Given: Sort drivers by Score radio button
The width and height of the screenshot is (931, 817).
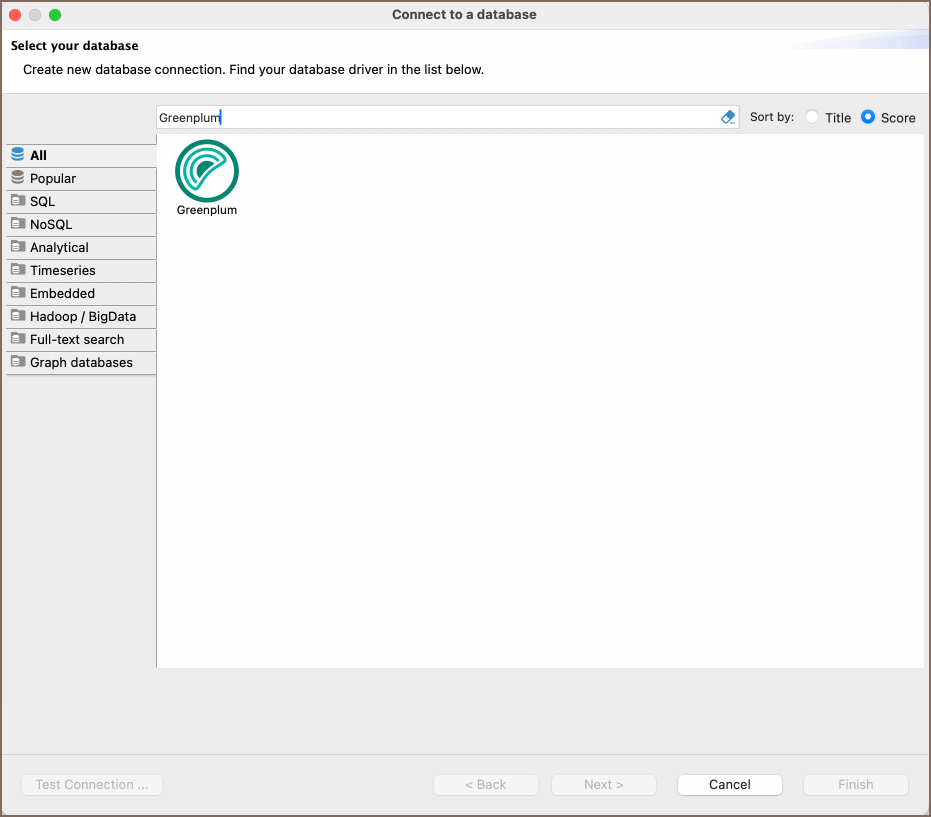Looking at the screenshot, I should click(868, 117).
